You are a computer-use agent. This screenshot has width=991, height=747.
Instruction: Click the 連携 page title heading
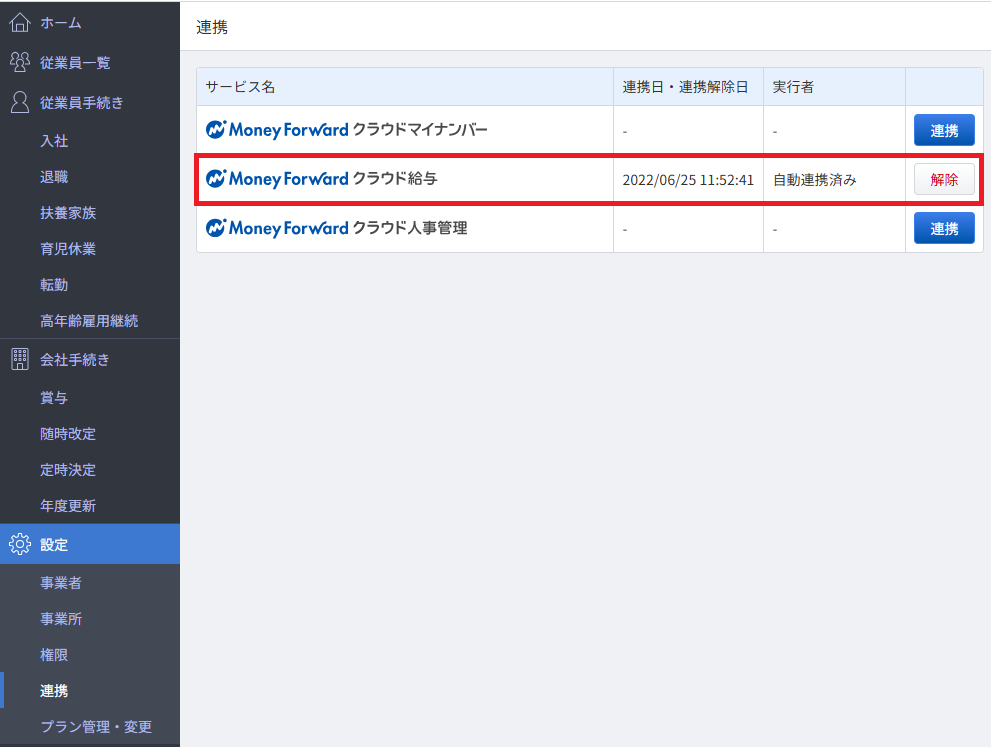click(x=212, y=27)
